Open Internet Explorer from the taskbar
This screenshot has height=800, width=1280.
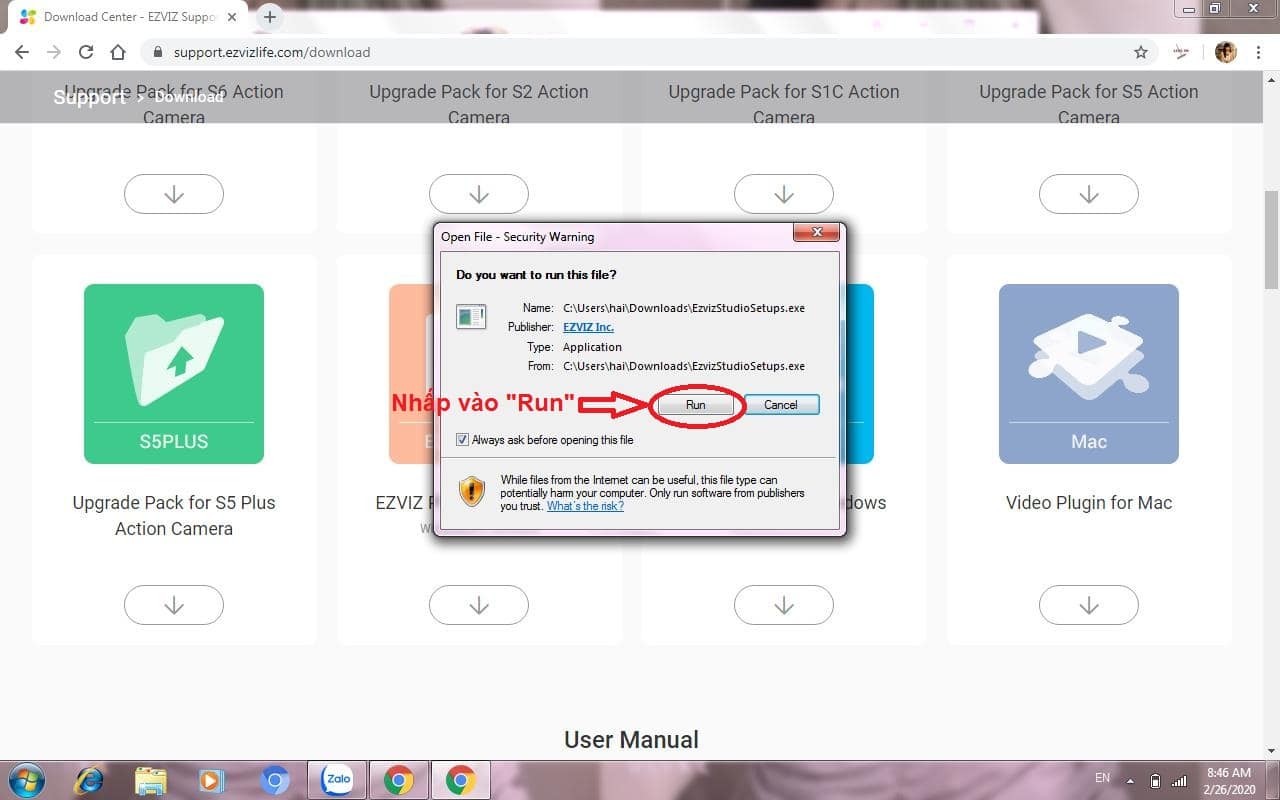pyautogui.click(x=89, y=780)
